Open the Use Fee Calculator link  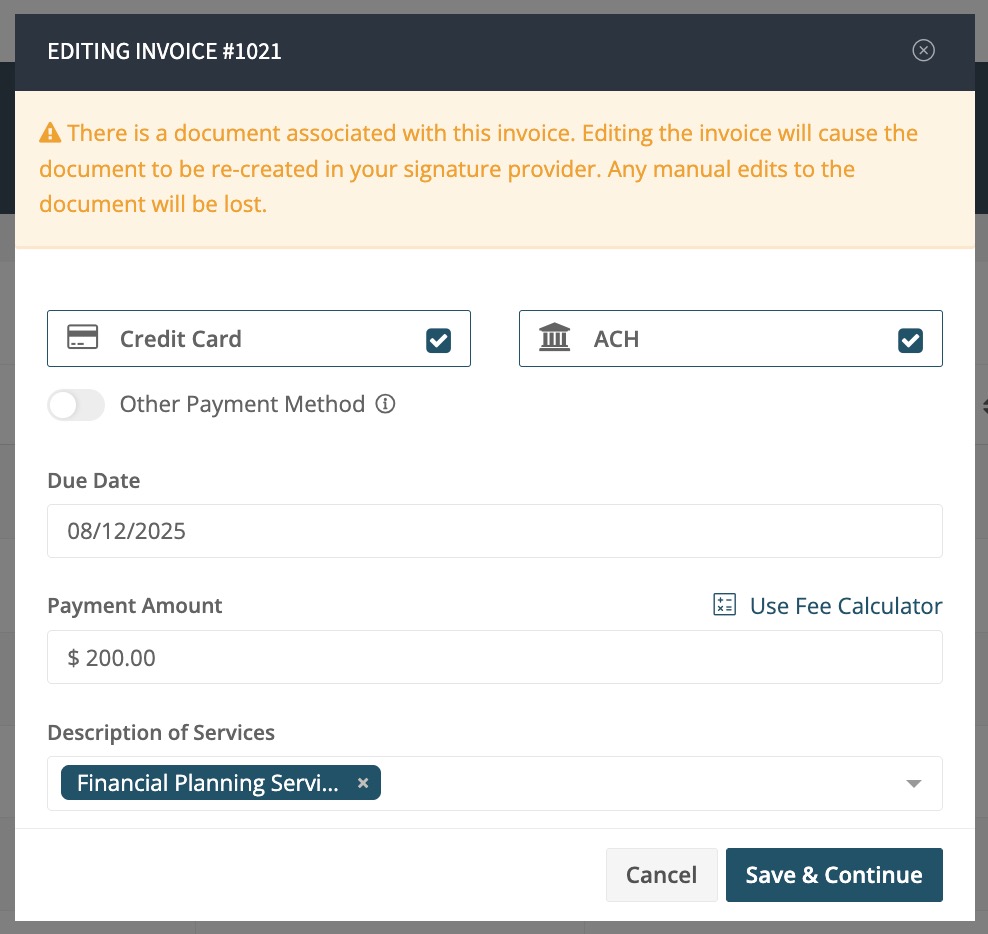[846, 606]
